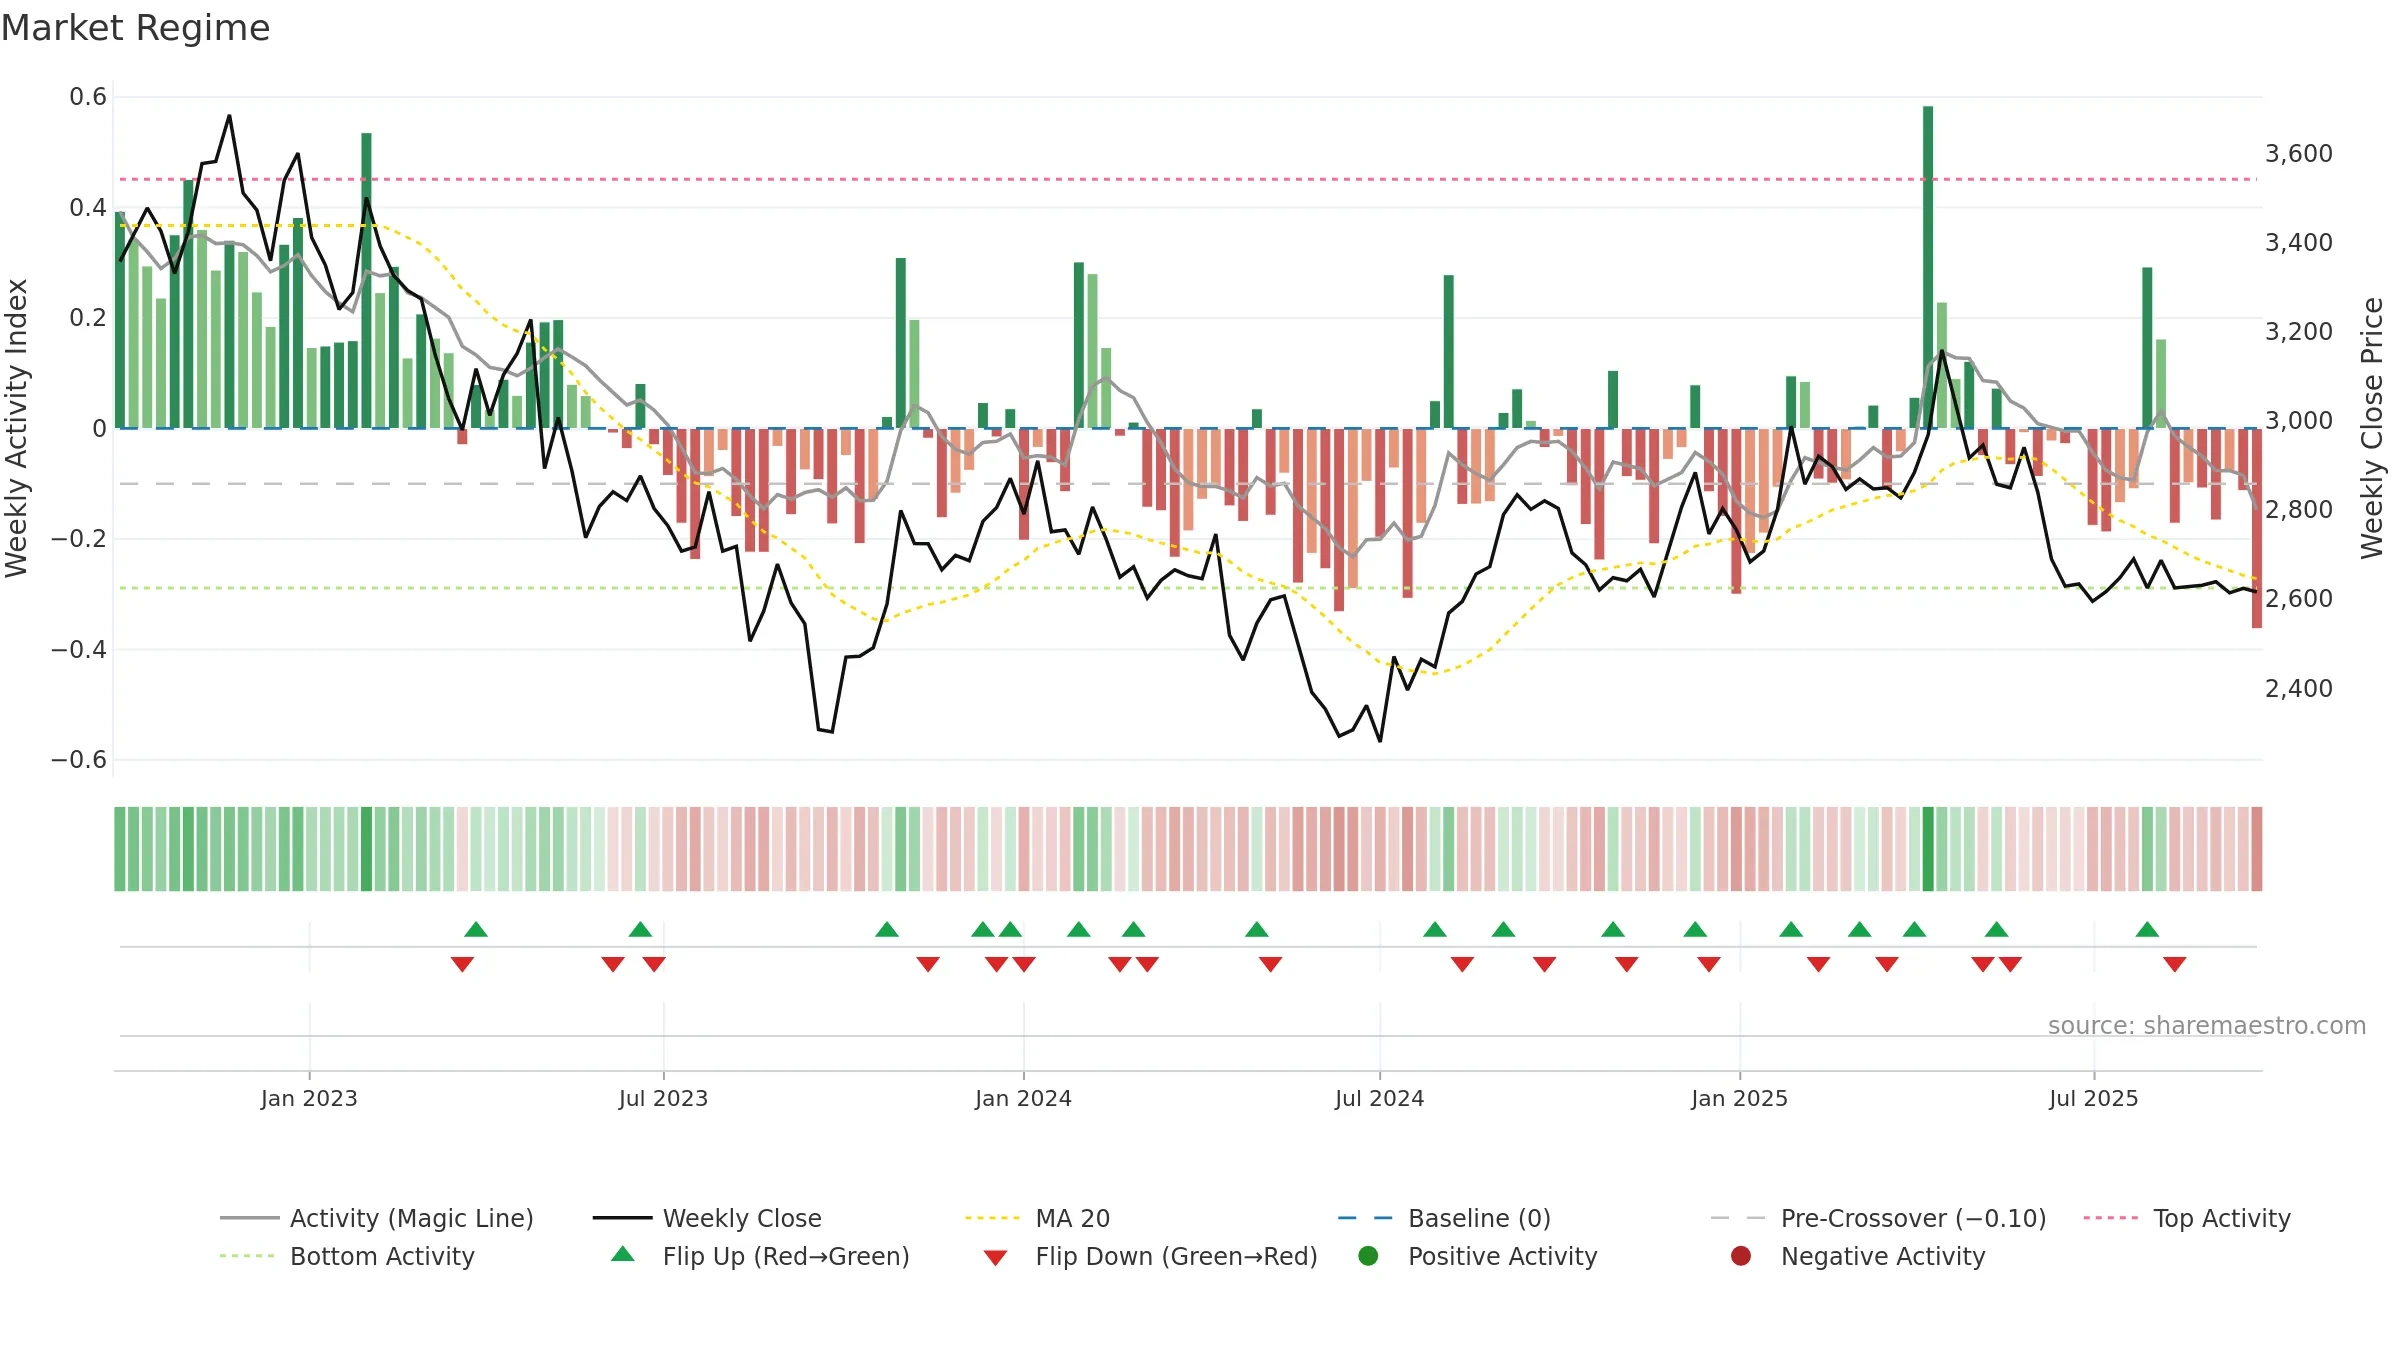
Task: Click the Weekly Close Price axis title
Action: tap(2372, 428)
